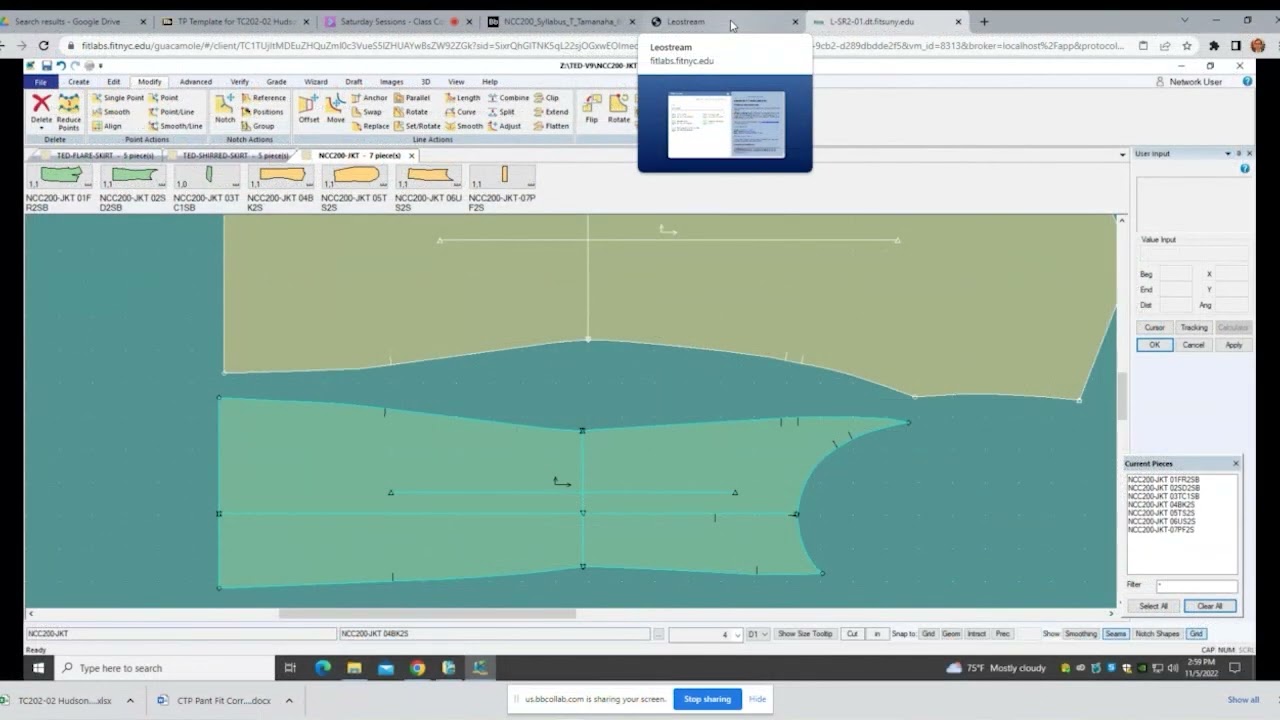Click the Adjust line tool
The image size is (1280, 720).
504,126
